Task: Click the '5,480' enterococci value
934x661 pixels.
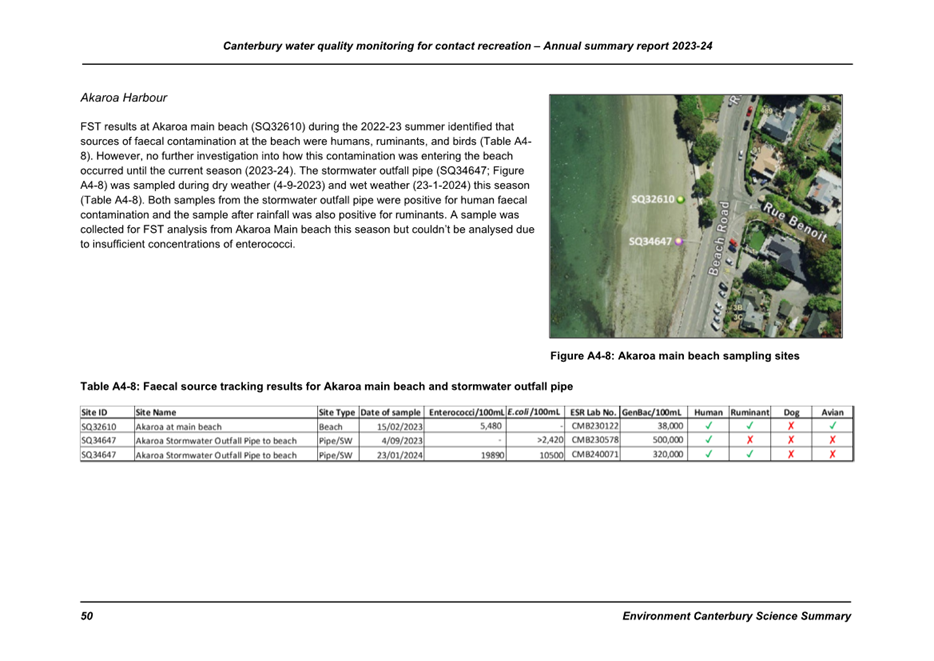Action: pos(491,426)
